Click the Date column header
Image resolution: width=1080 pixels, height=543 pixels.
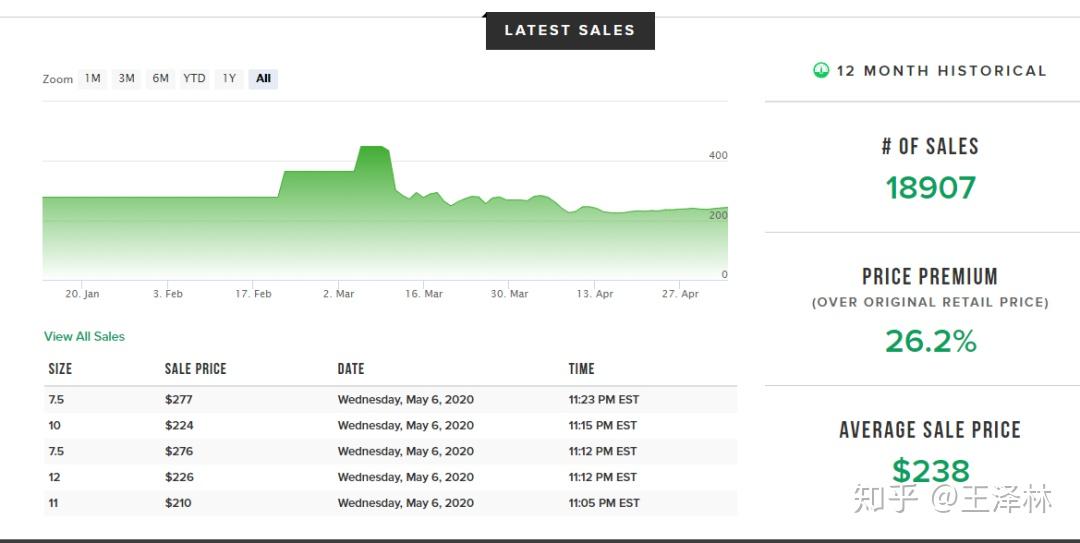(x=350, y=369)
